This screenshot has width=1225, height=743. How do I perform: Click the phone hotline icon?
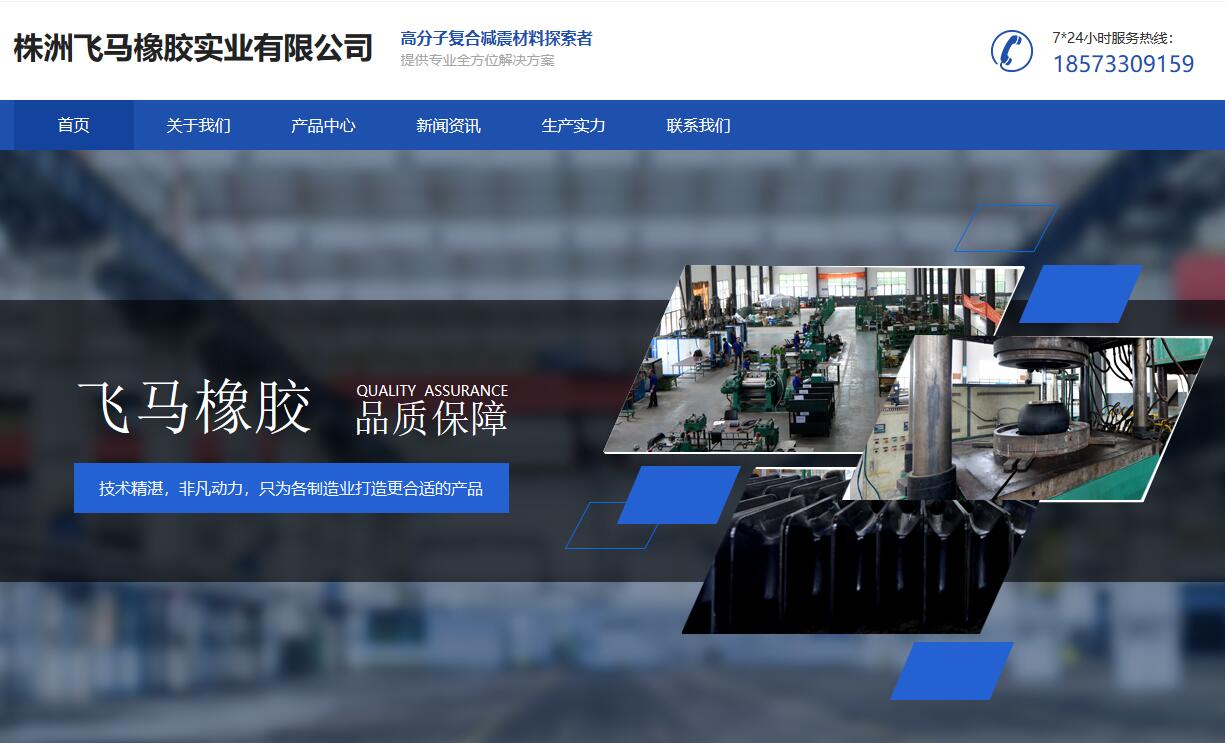click(1011, 51)
